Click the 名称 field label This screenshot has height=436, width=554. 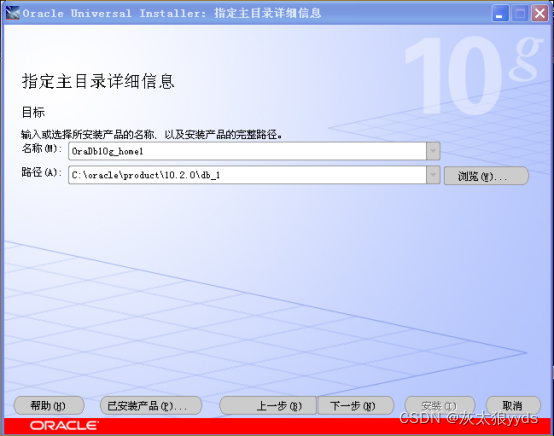tap(41, 148)
